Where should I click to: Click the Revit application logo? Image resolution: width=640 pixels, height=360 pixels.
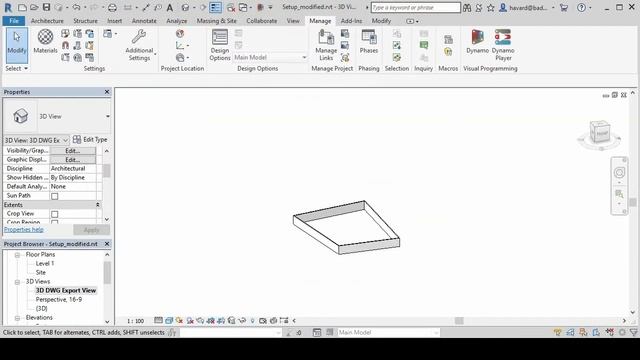[x=8, y=7]
